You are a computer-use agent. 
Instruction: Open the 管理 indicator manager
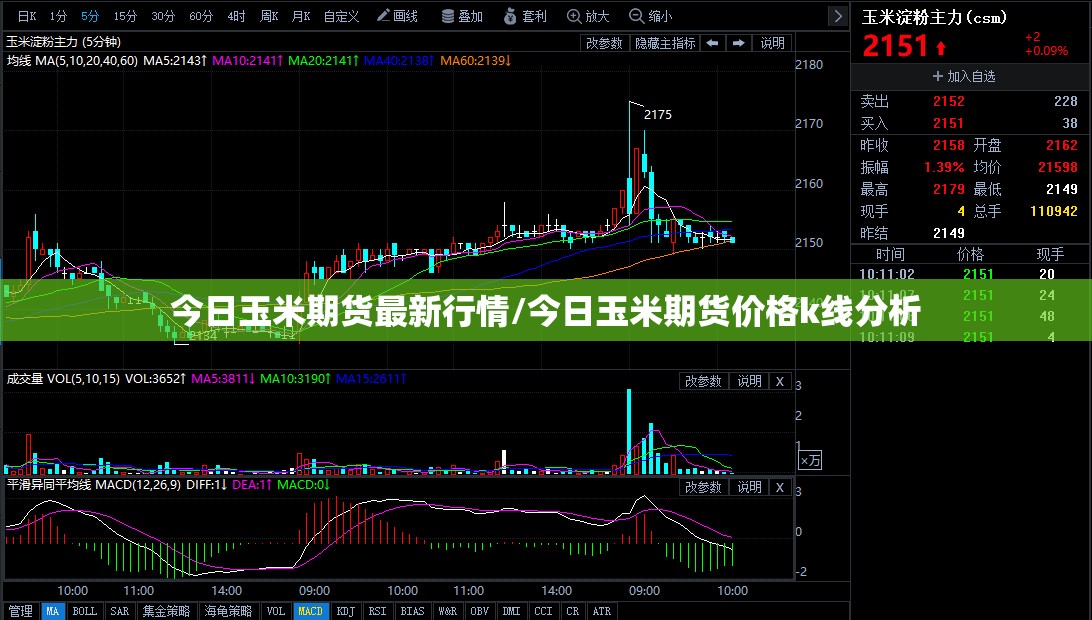point(20,611)
